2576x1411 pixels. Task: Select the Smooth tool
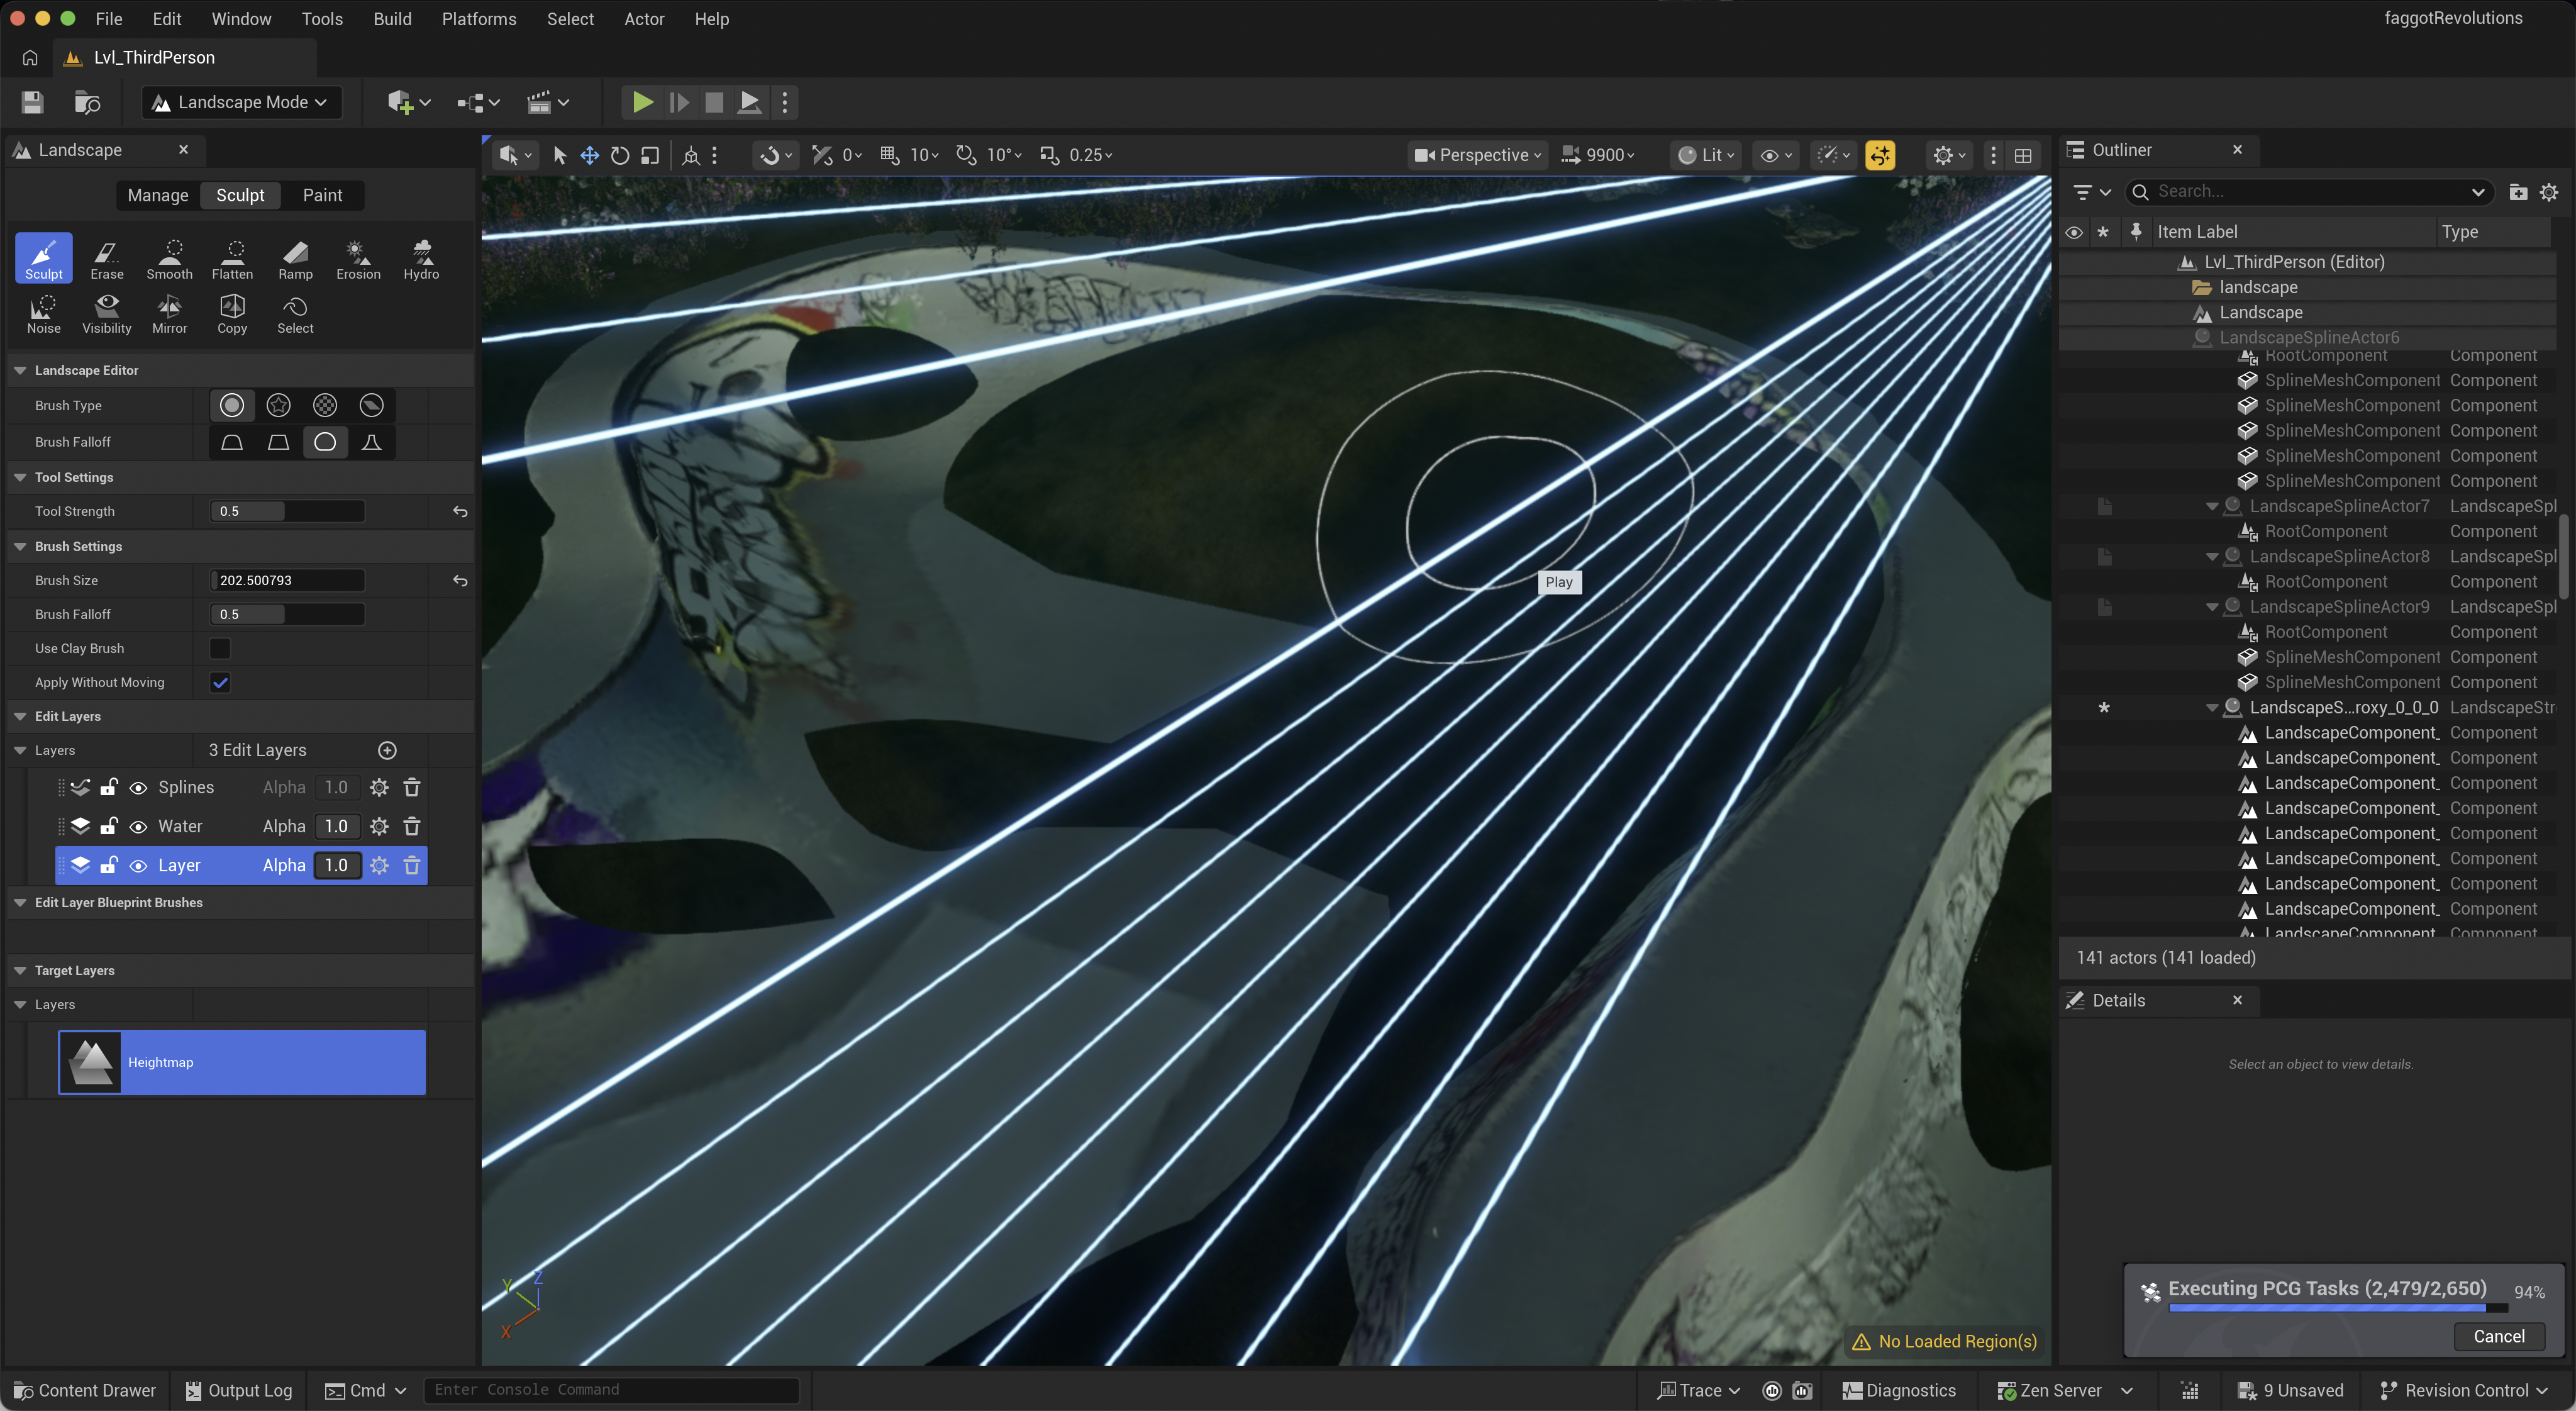point(170,258)
